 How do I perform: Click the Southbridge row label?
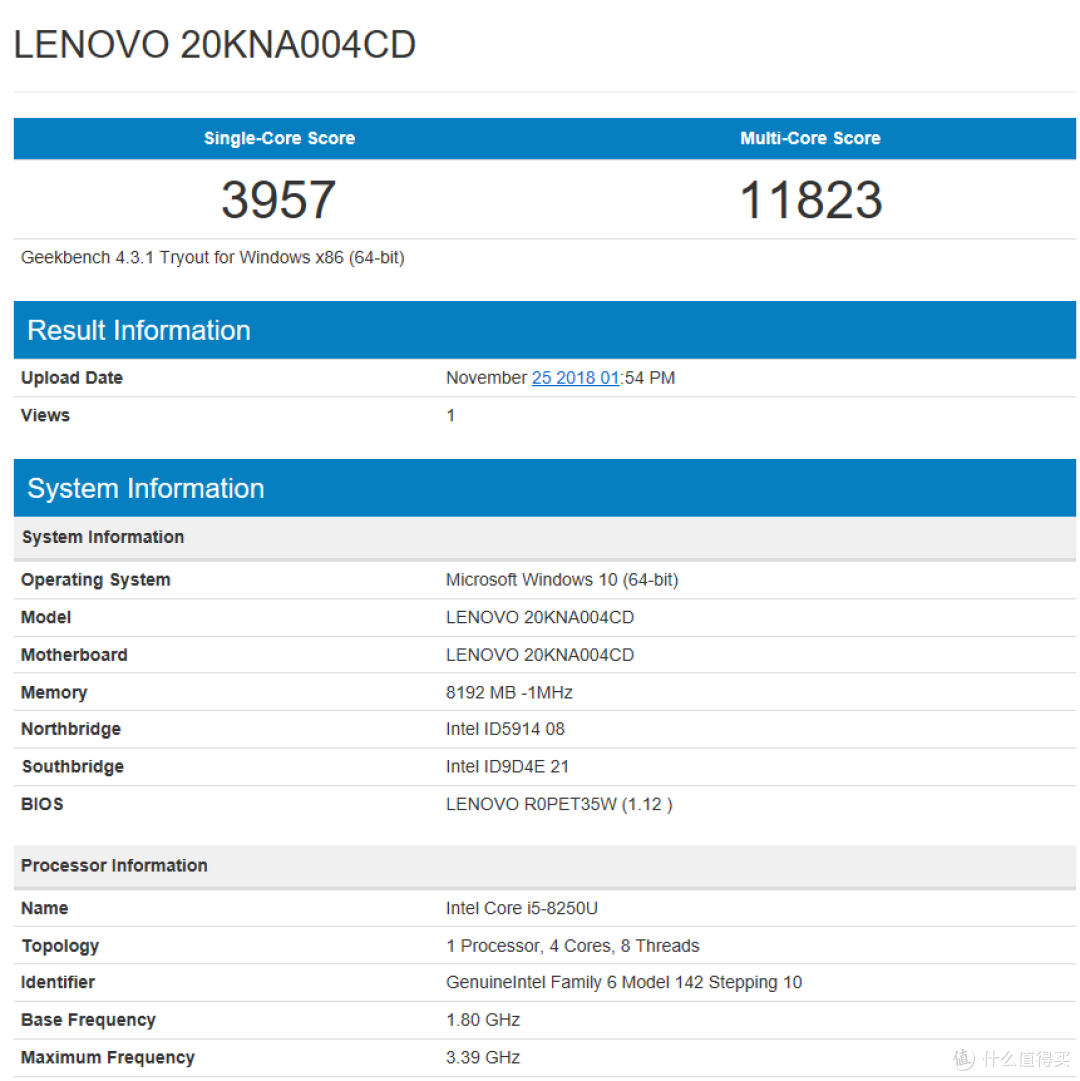73,767
